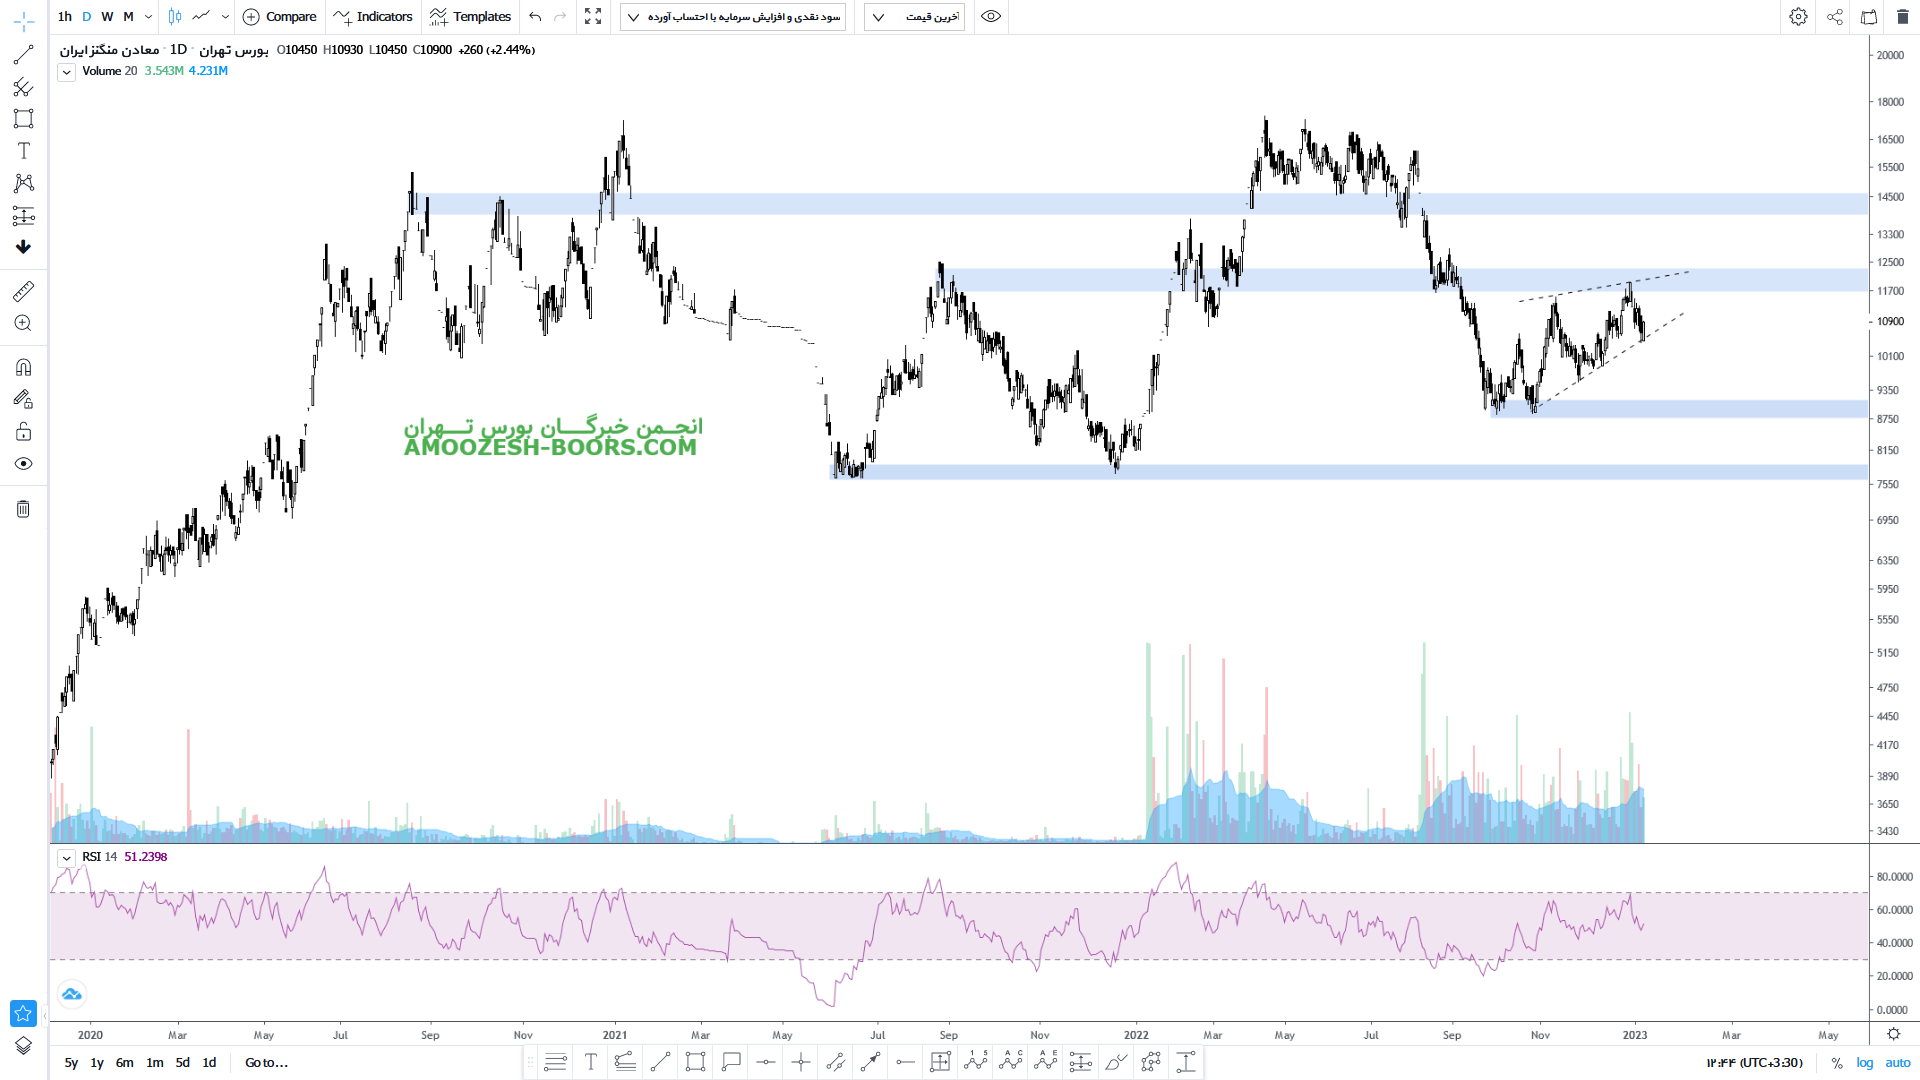The image size is (1920, 1080).
Task: Toggle log scale on price axis
Action: point(1864,1063)
